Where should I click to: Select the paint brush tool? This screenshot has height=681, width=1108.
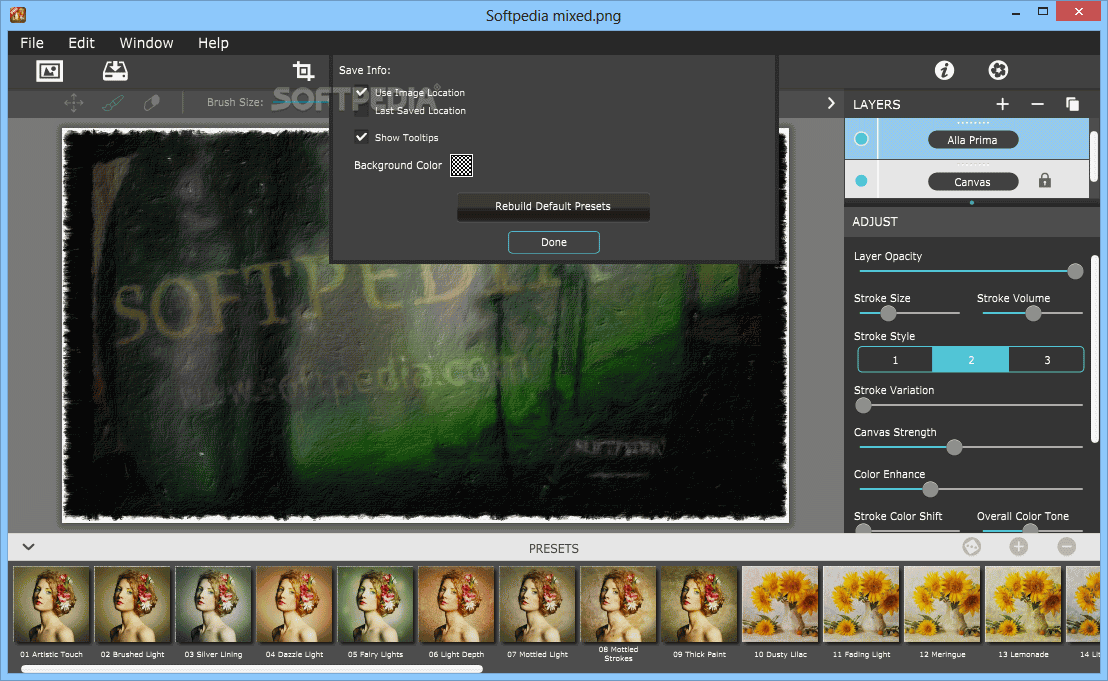[x=113, y=103]
